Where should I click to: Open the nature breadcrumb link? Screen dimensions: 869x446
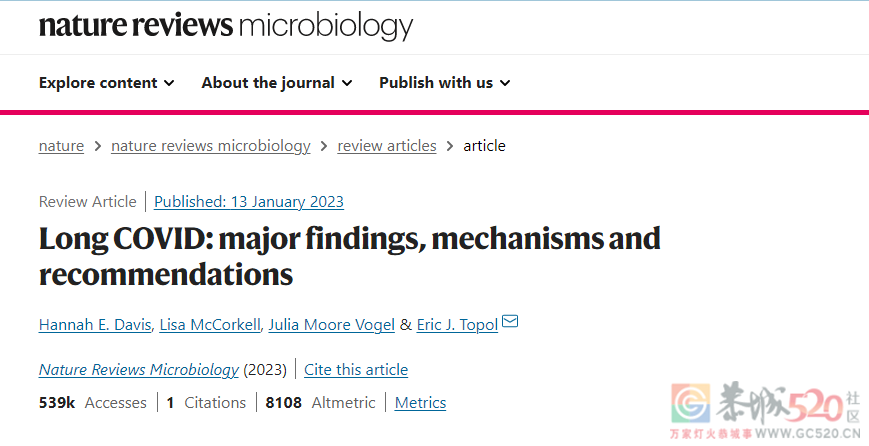62,146
